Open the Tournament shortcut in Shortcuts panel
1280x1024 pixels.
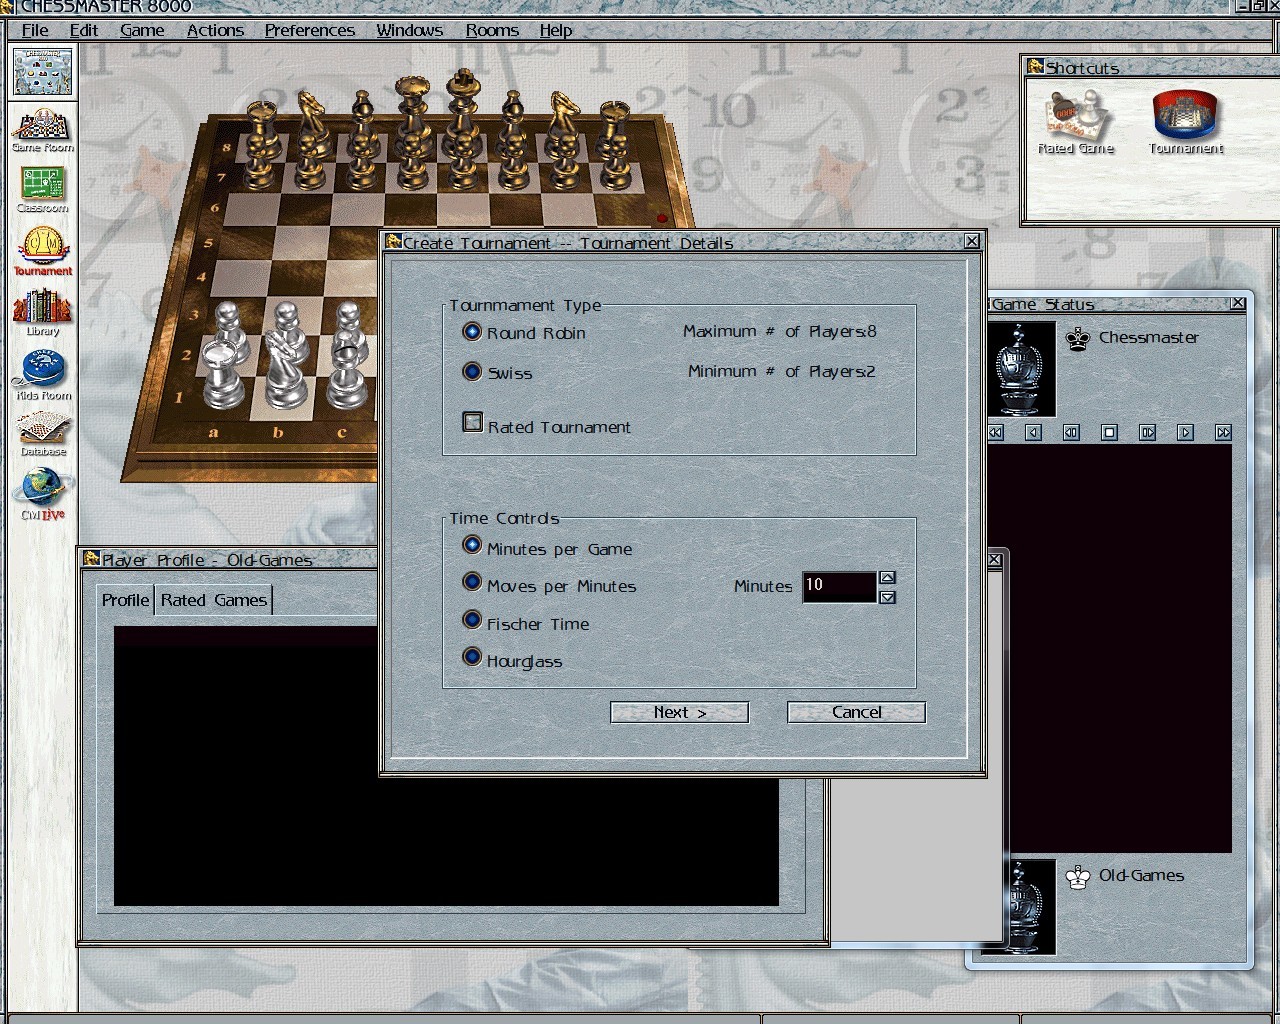click(1186, 123)
